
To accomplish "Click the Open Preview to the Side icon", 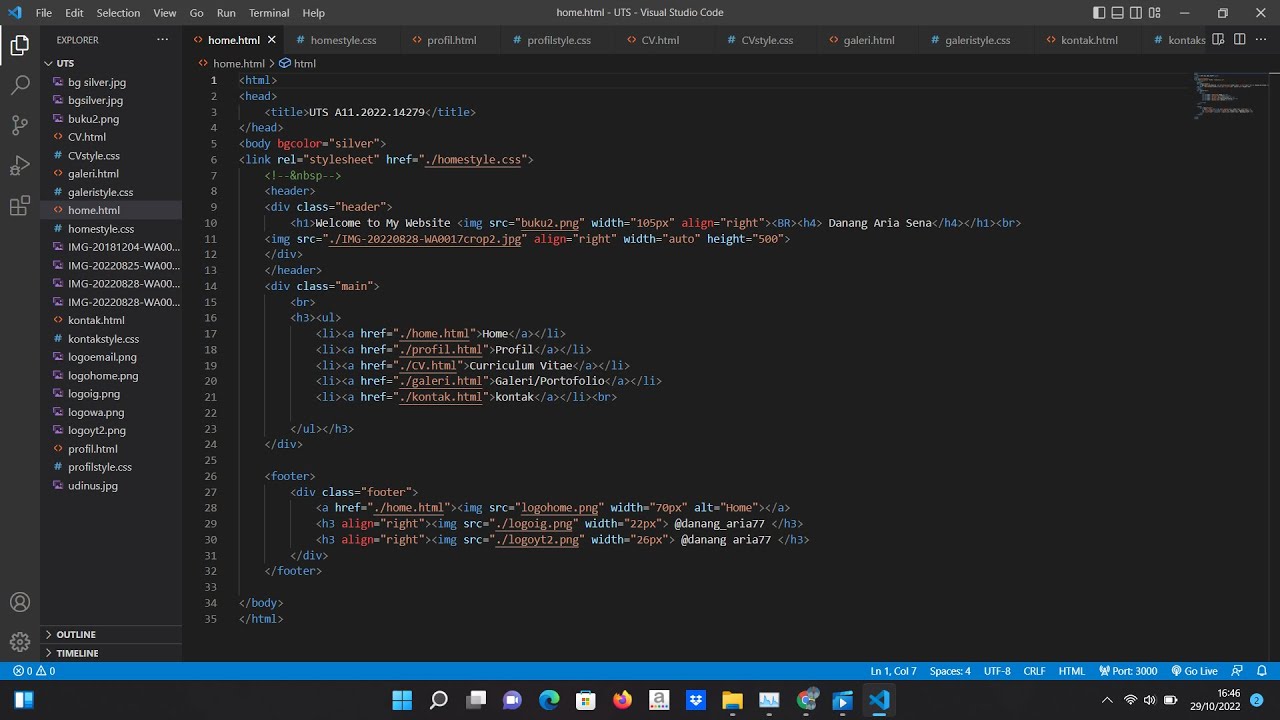I will point(1218,40).
